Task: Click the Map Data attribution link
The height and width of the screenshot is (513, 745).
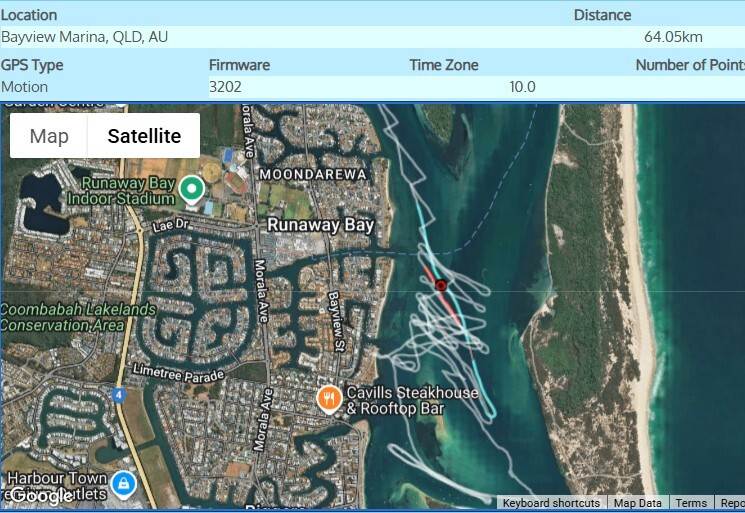Action: click(x=637, y=503)
